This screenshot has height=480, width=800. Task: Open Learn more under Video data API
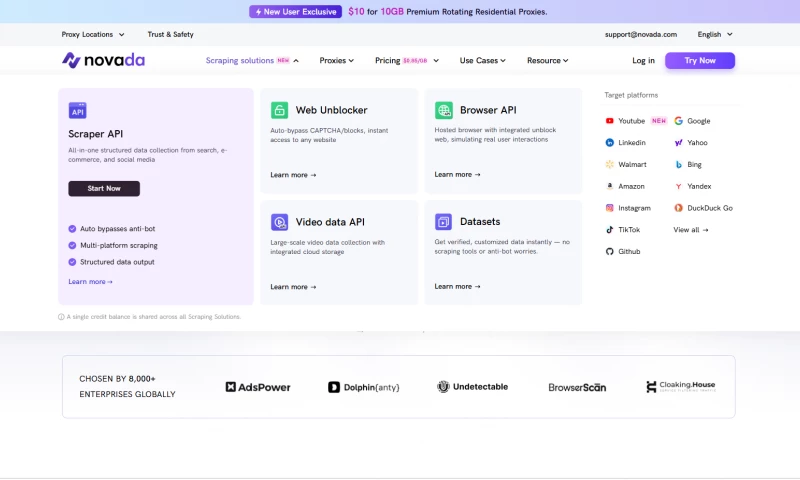(x=293, y=287)
